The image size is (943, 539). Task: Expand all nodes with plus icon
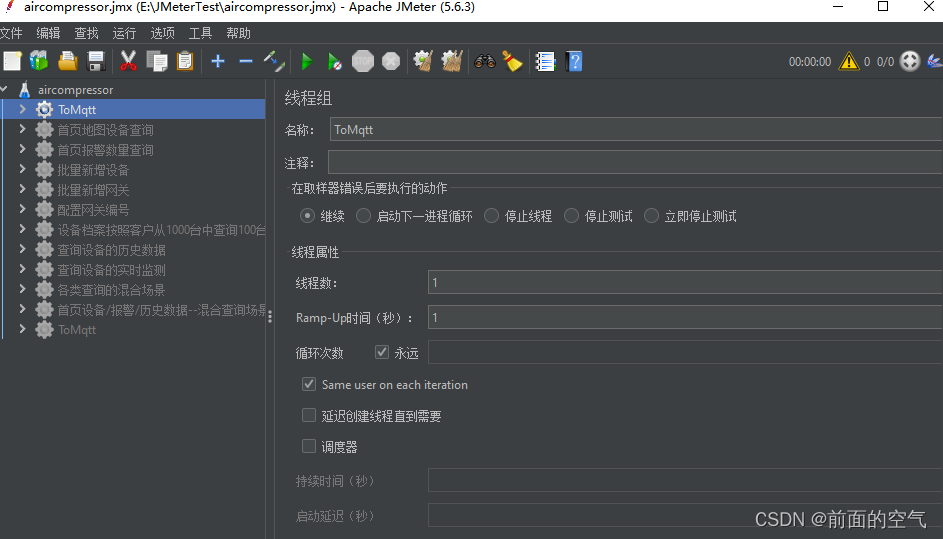pyautogui.click(x=218, y=61)
